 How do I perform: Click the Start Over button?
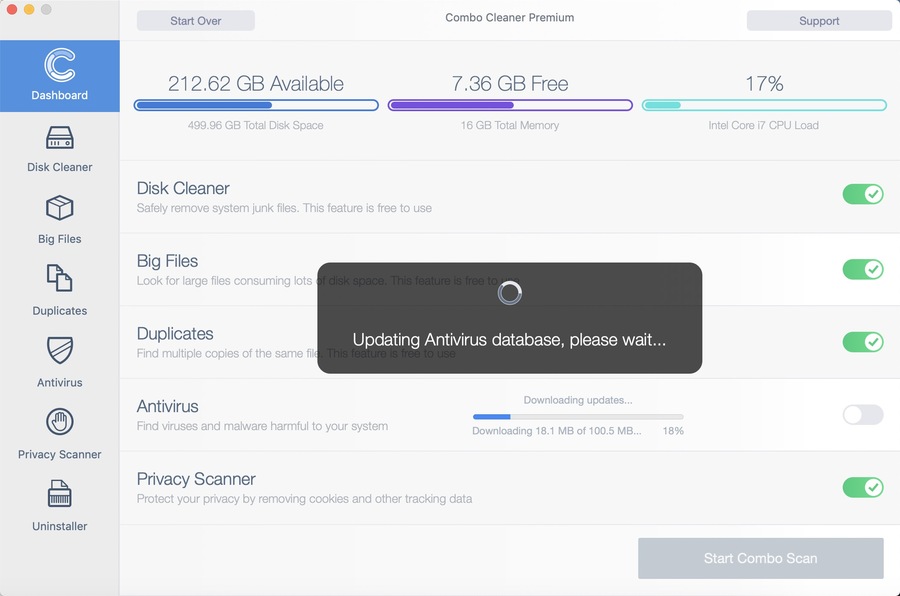196,21
